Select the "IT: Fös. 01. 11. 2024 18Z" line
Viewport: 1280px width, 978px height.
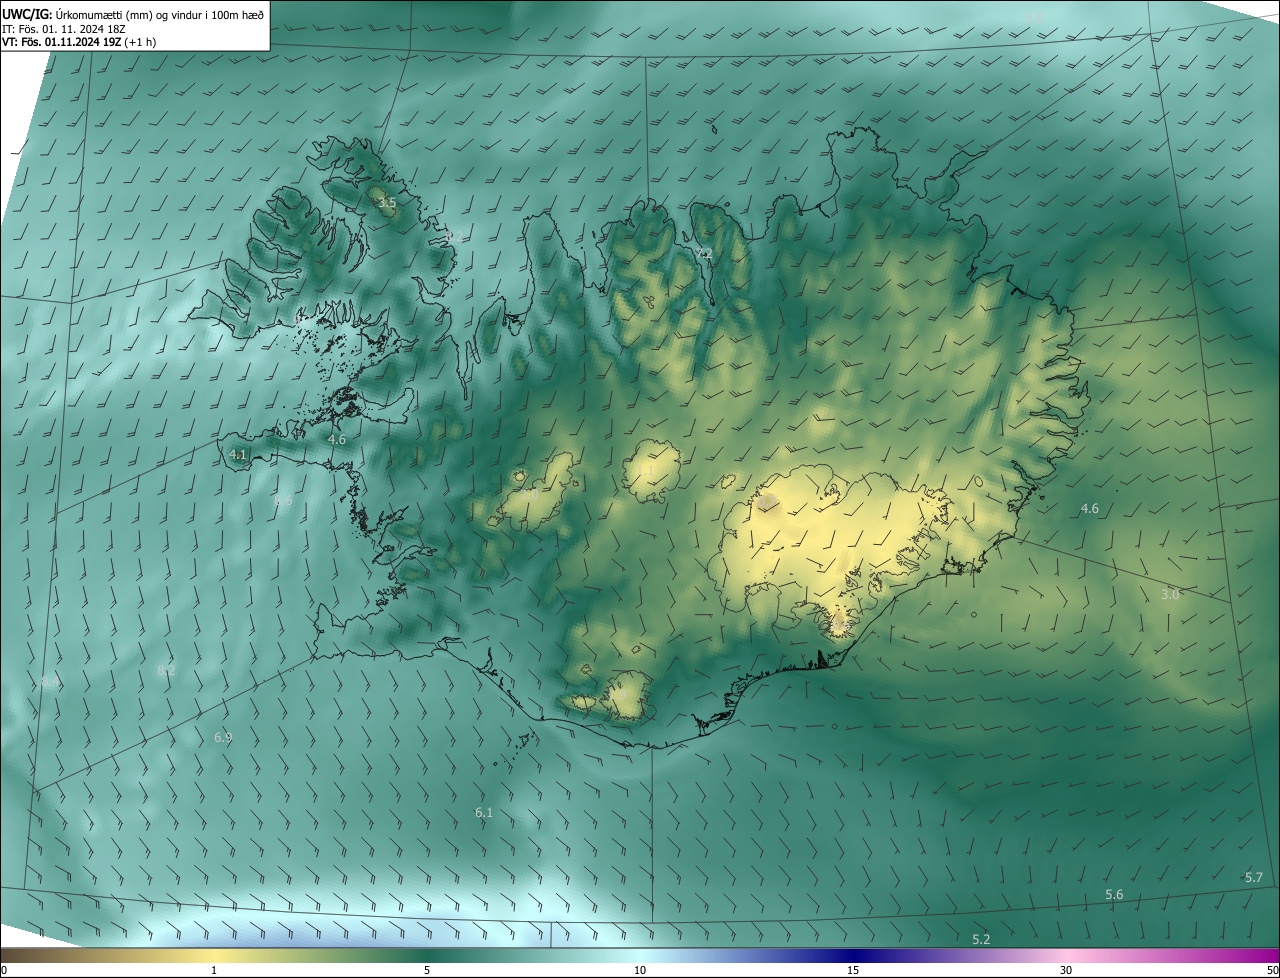[64, 28]
